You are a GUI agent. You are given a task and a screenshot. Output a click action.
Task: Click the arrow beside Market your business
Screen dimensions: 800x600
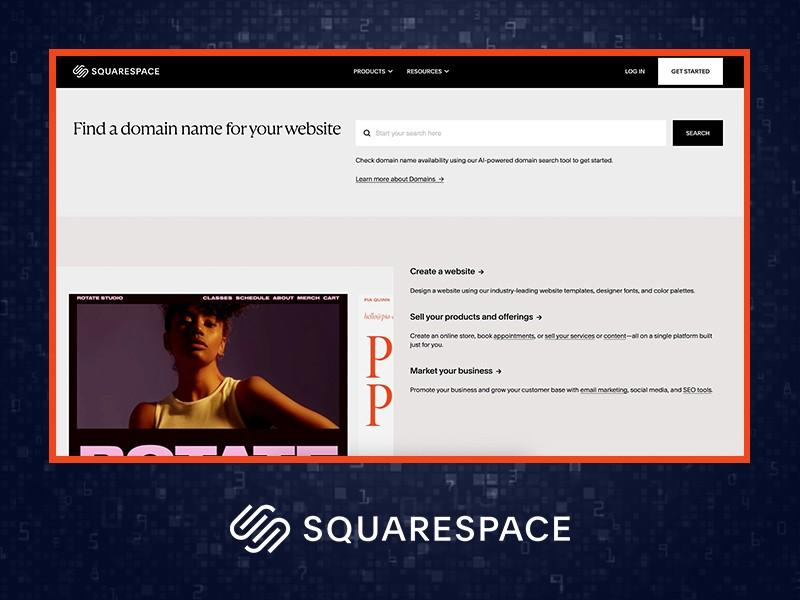[x=499, y=371]
